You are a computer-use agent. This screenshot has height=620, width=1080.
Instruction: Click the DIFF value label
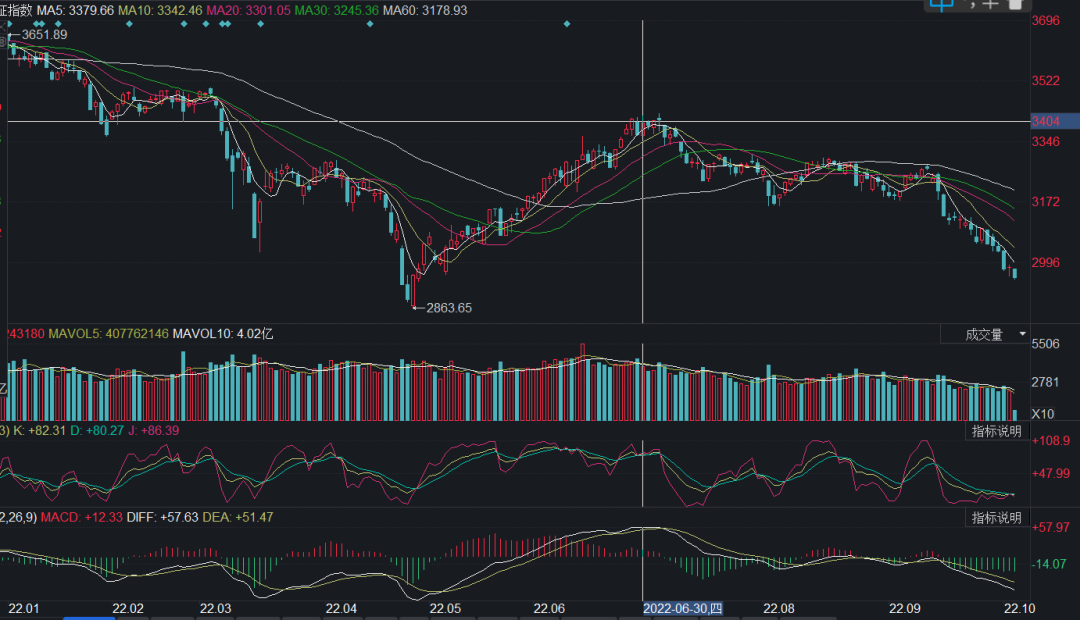(x=162, y=518)
